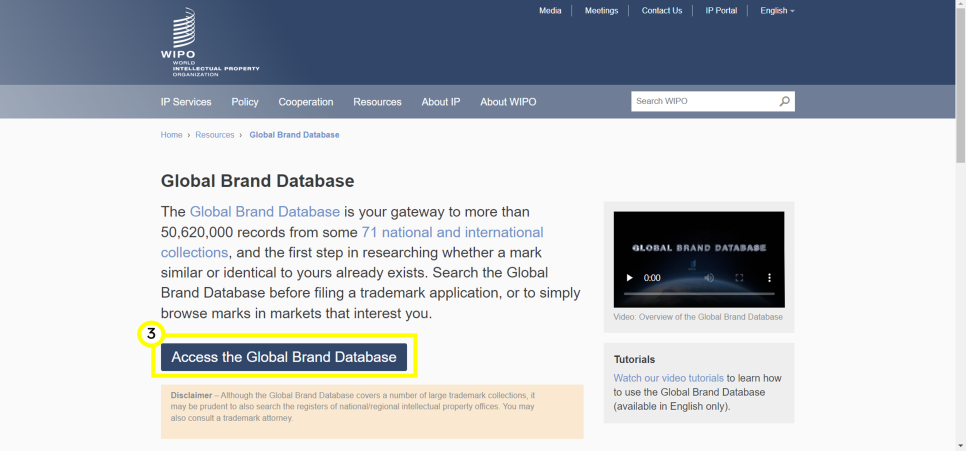Viewport: 966px width, 451px height.
Task: Open the Cooperation menu
Action: [x=306, y=102]
